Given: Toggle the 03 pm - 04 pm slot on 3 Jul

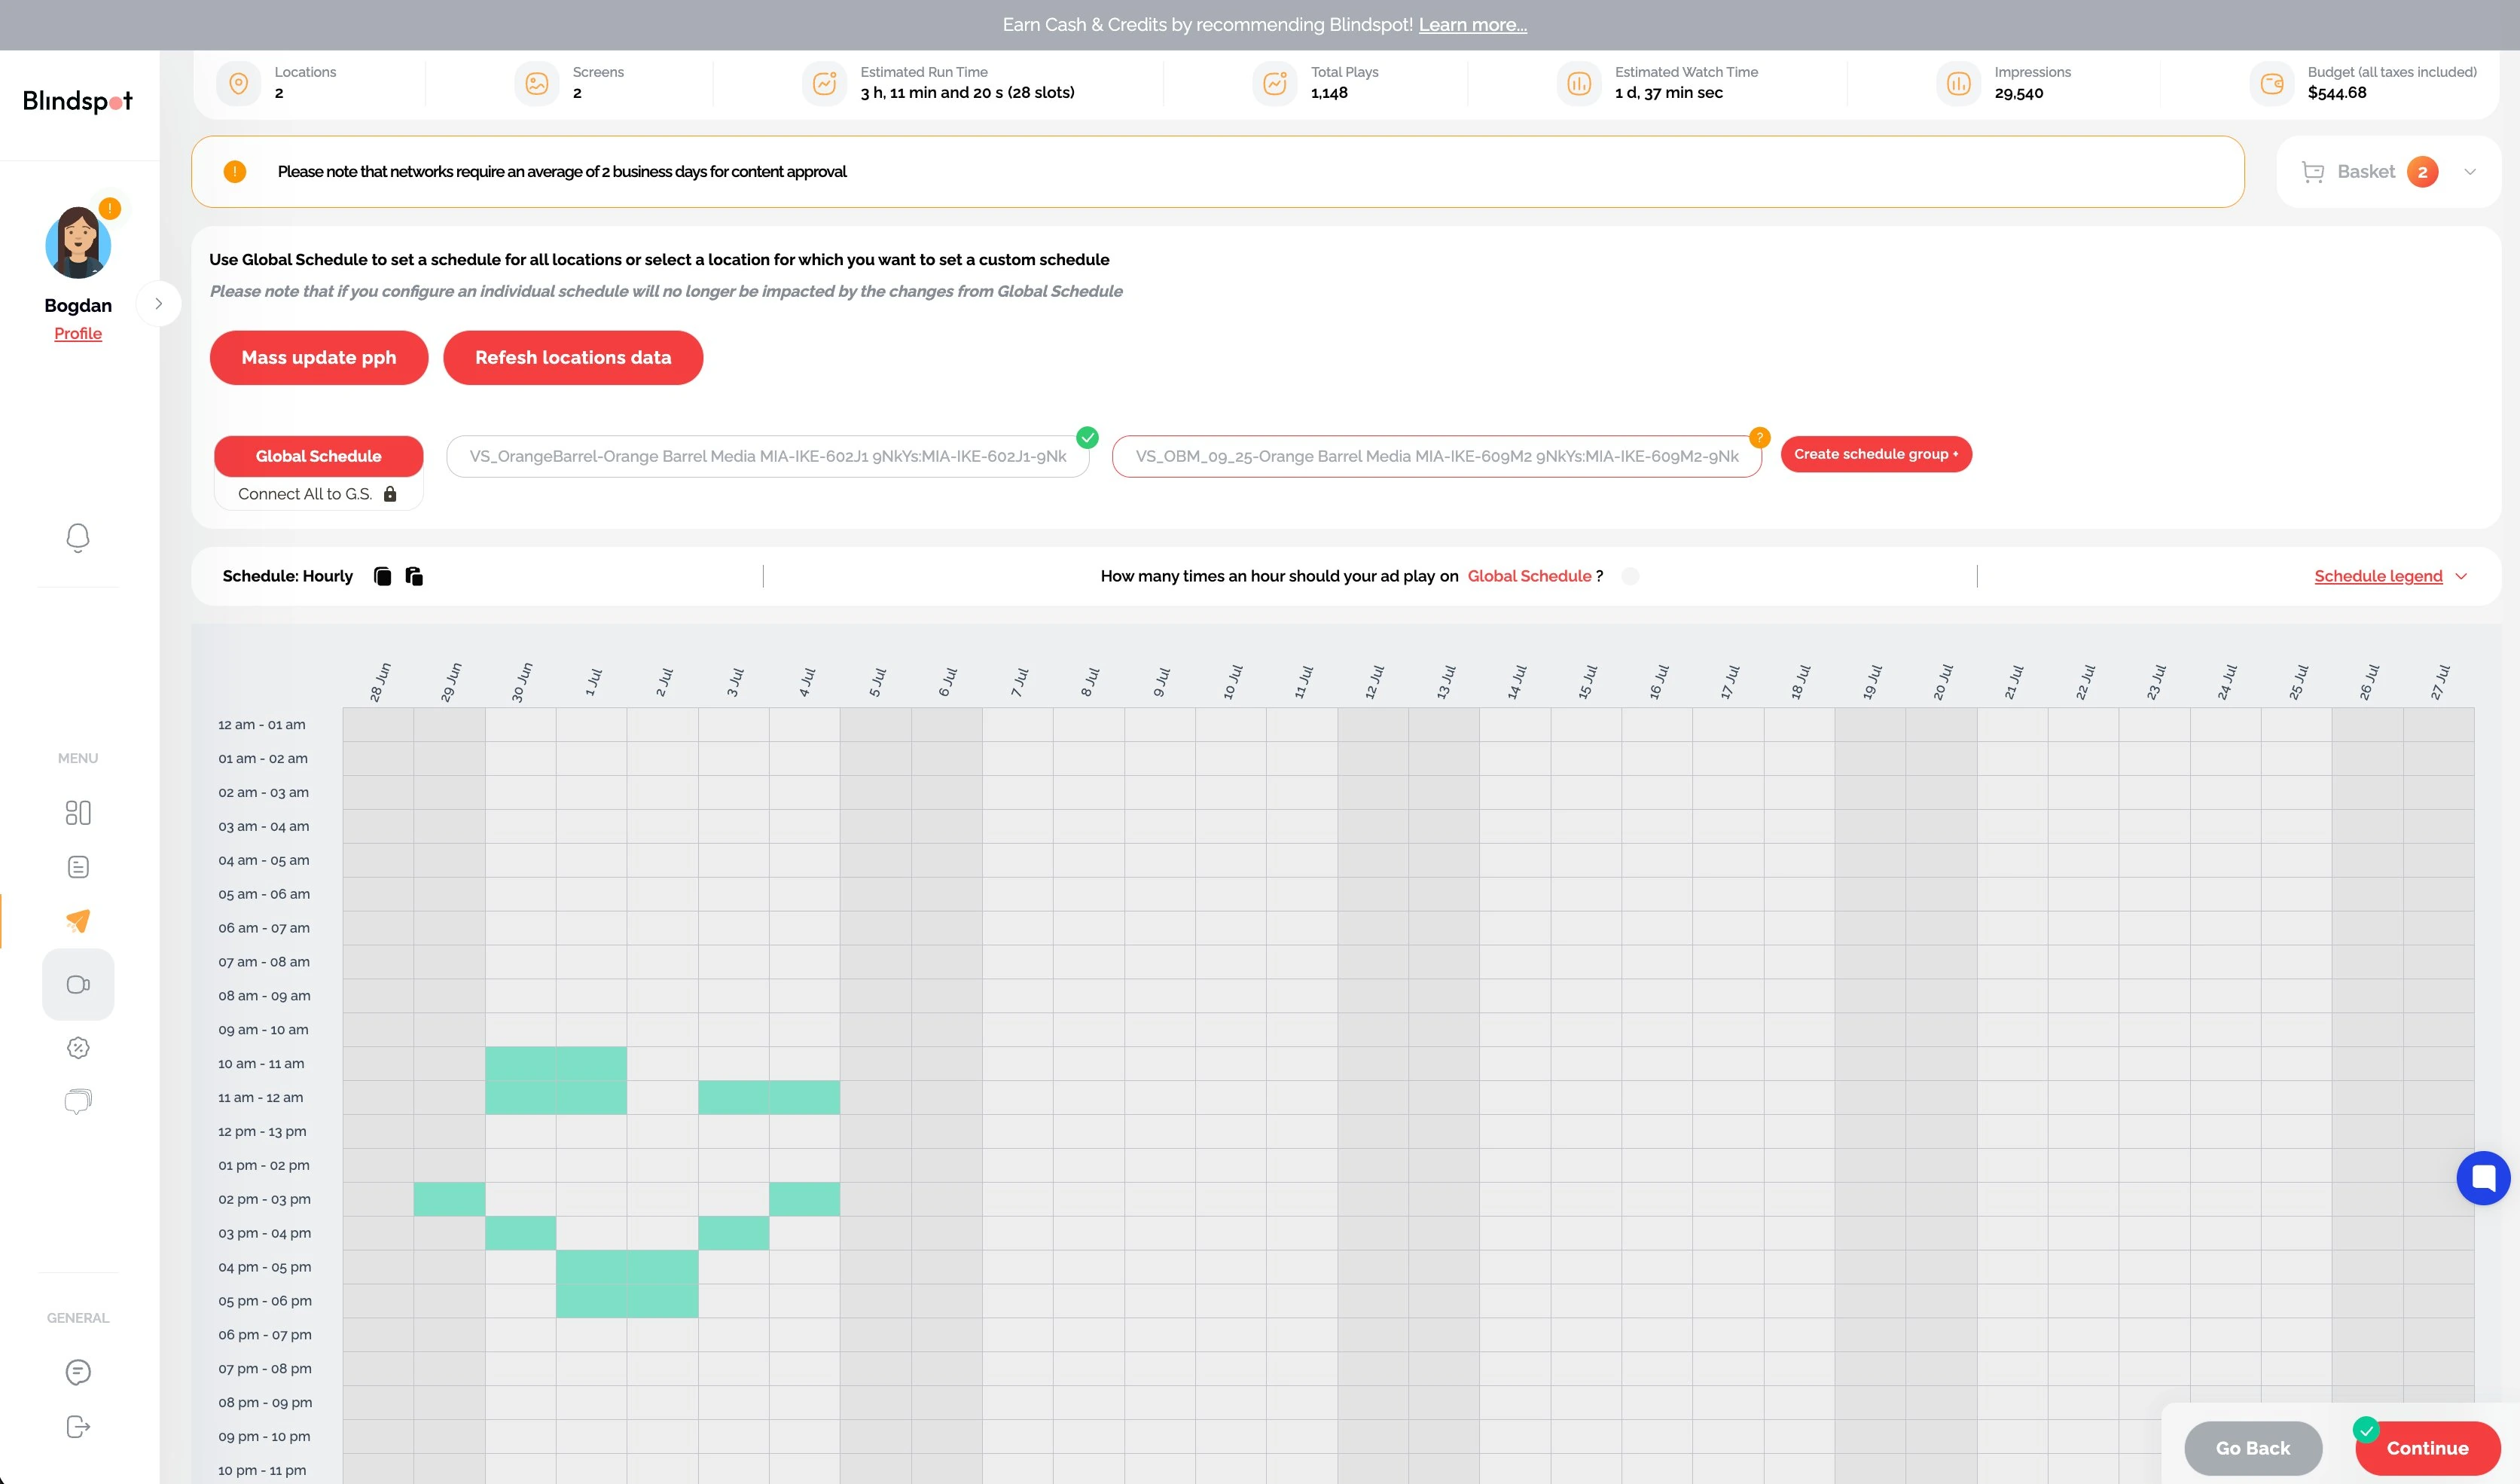Looking at the screenshot, I should [x=733, y=1233].
